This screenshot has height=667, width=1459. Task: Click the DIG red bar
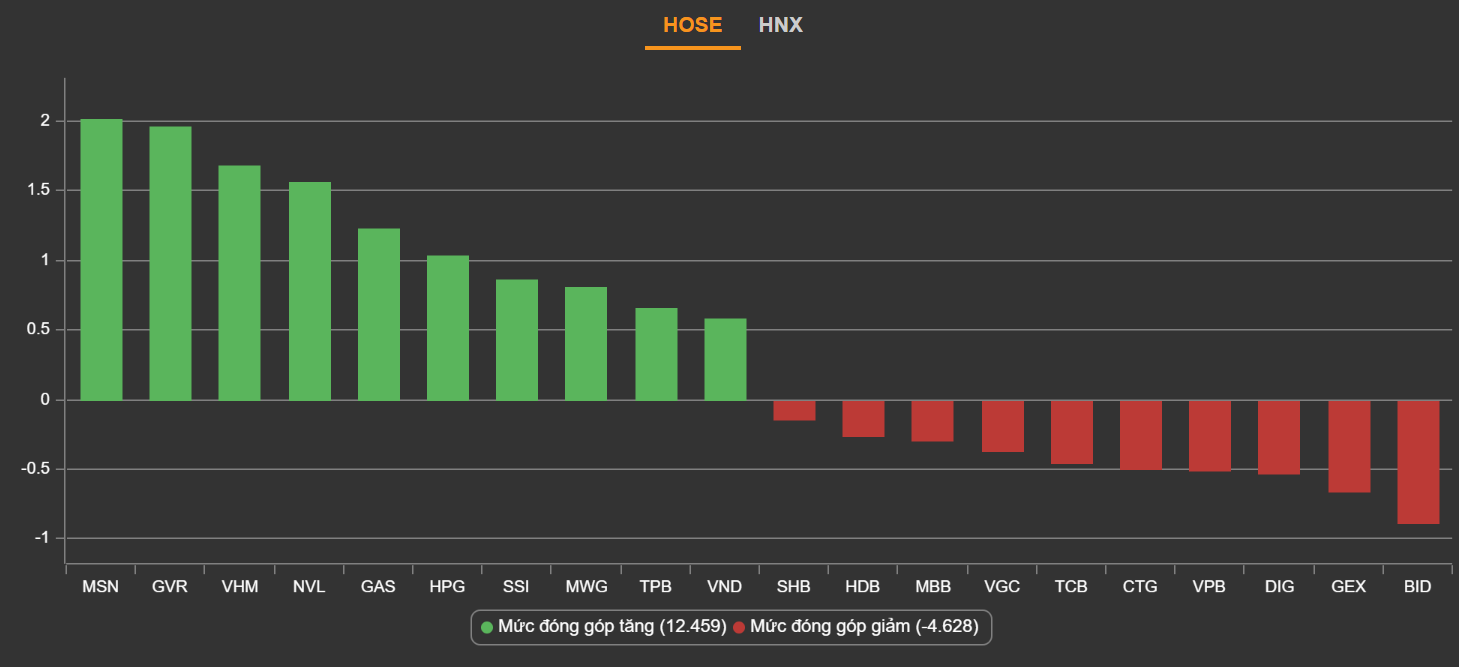[x=1279, y=437]
